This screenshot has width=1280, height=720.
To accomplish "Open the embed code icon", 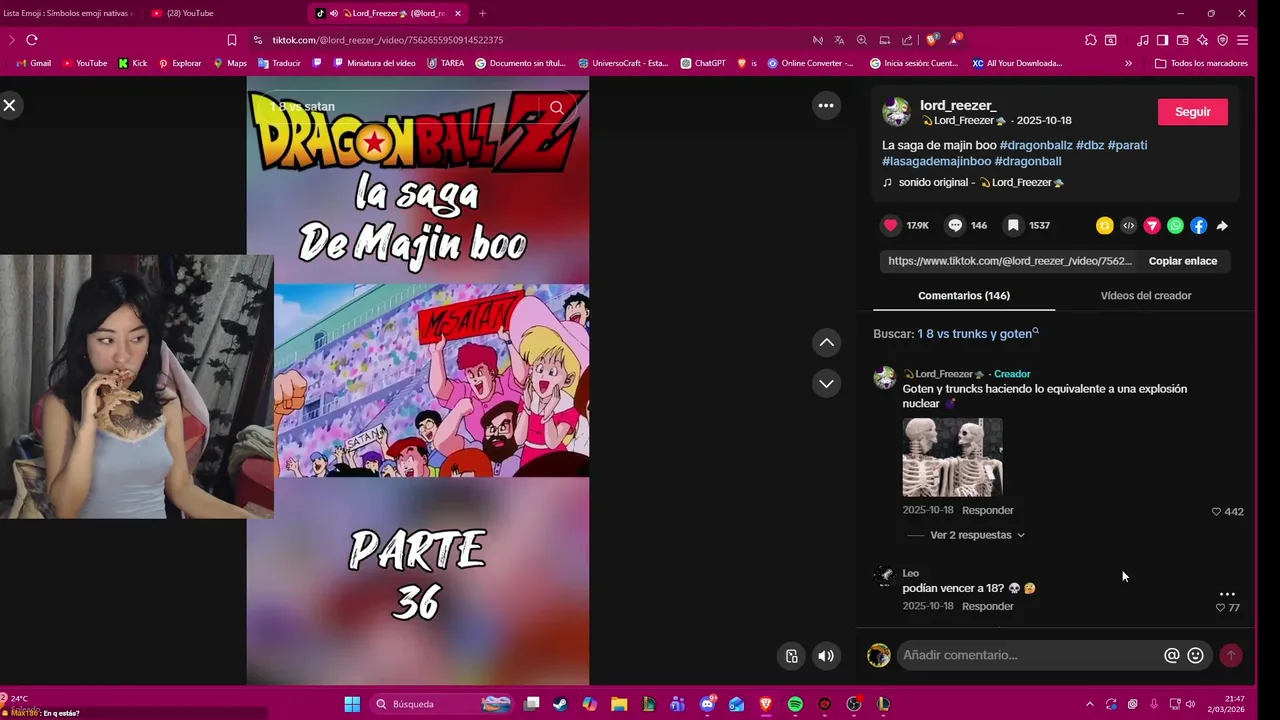I will pyautogui.click(x=1129, y=226).
